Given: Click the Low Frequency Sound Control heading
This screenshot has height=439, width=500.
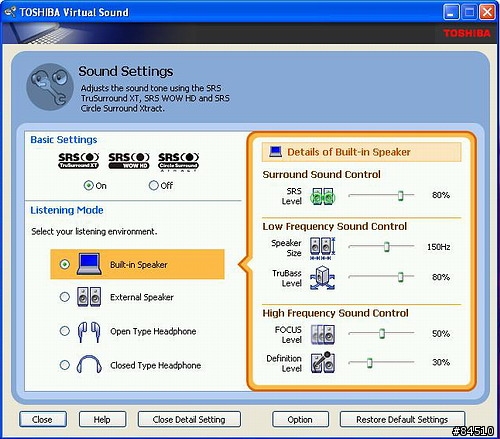Looking at the screenshot, I should pyautogui.click(x=335, y=226).
